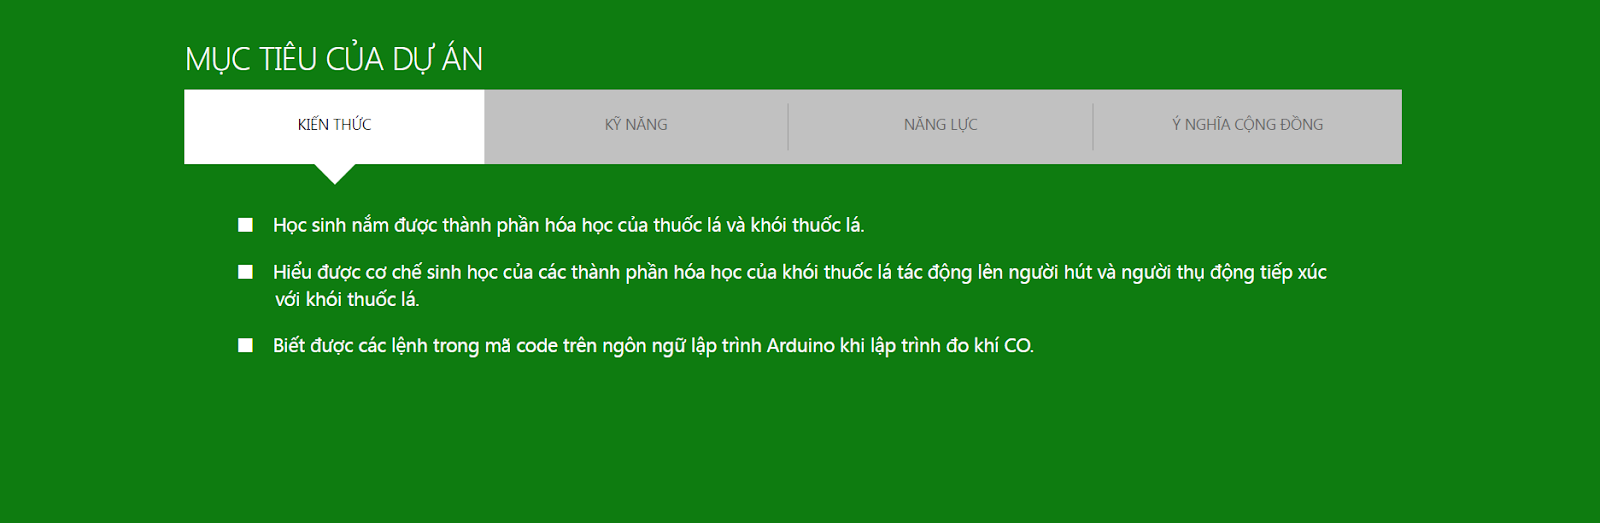1600x523 pixels.
Task: Click 'CO.' at end of last bullet
Action: coord(1018,346)
